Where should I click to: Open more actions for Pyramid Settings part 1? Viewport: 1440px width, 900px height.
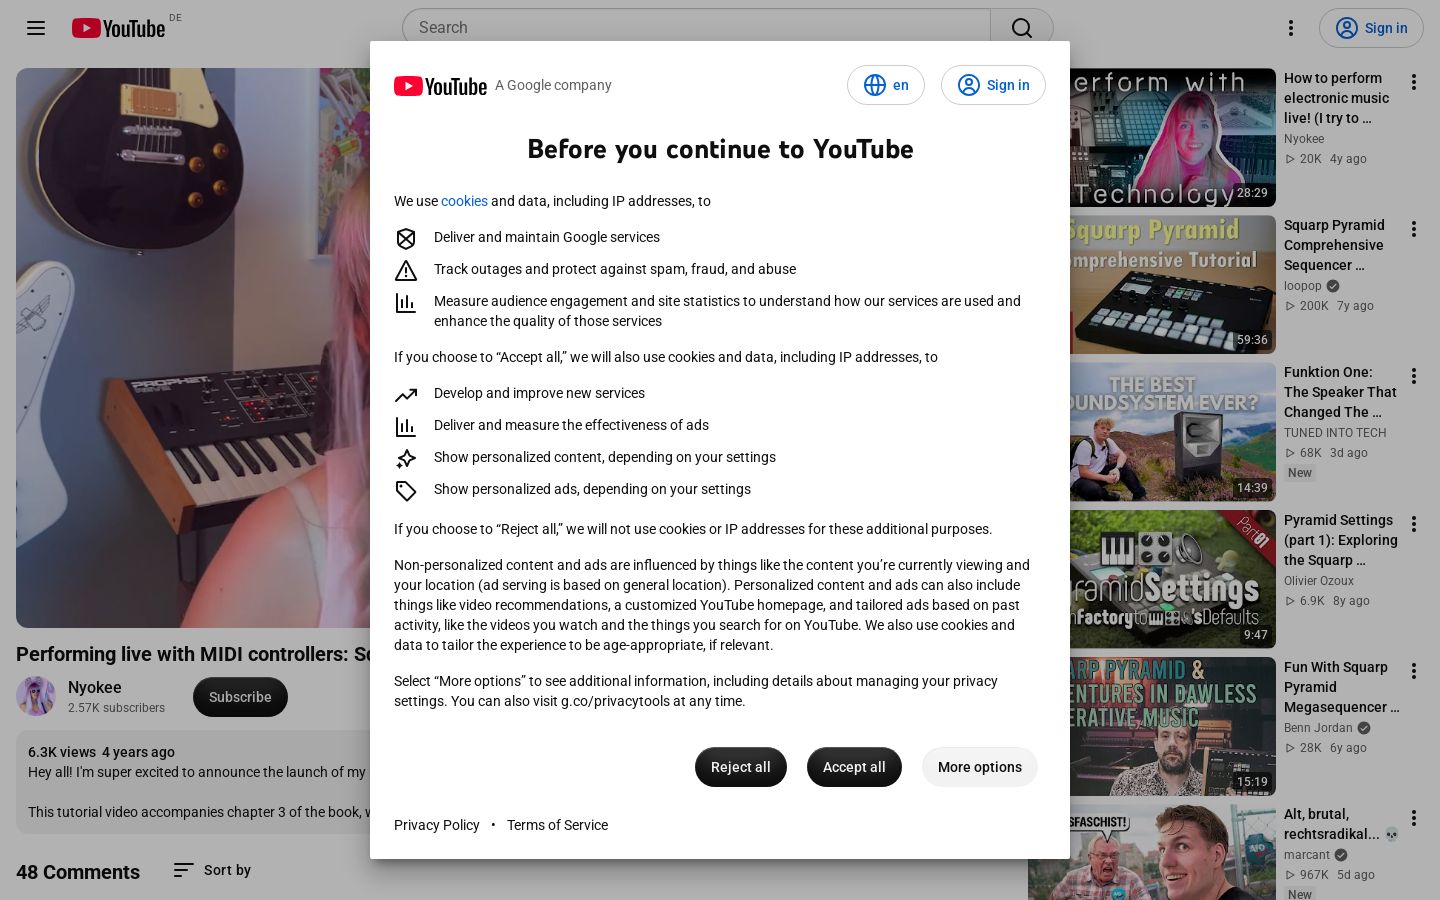(1414, 524)
